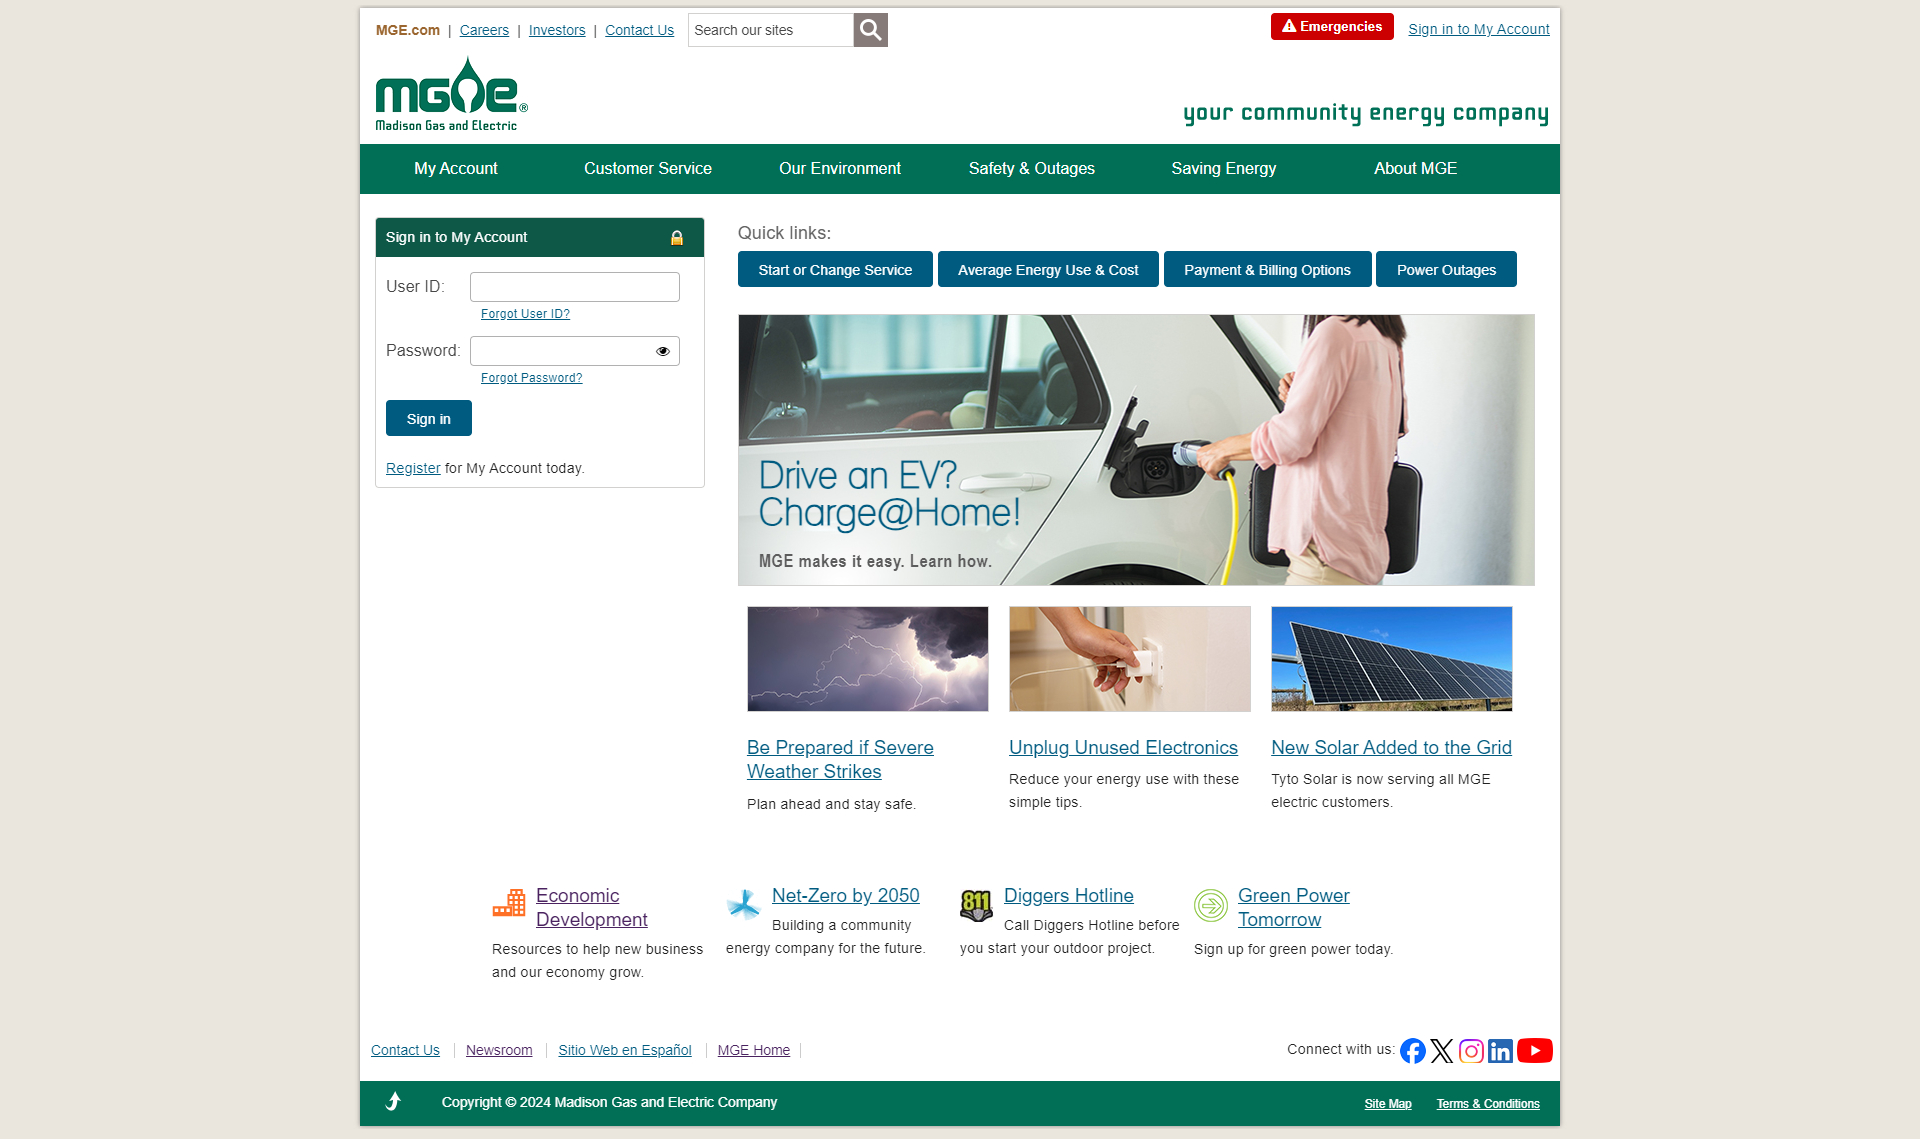Open the Careers link
The width and height of the screenshot is (1920, 1139).
point(484,30)
